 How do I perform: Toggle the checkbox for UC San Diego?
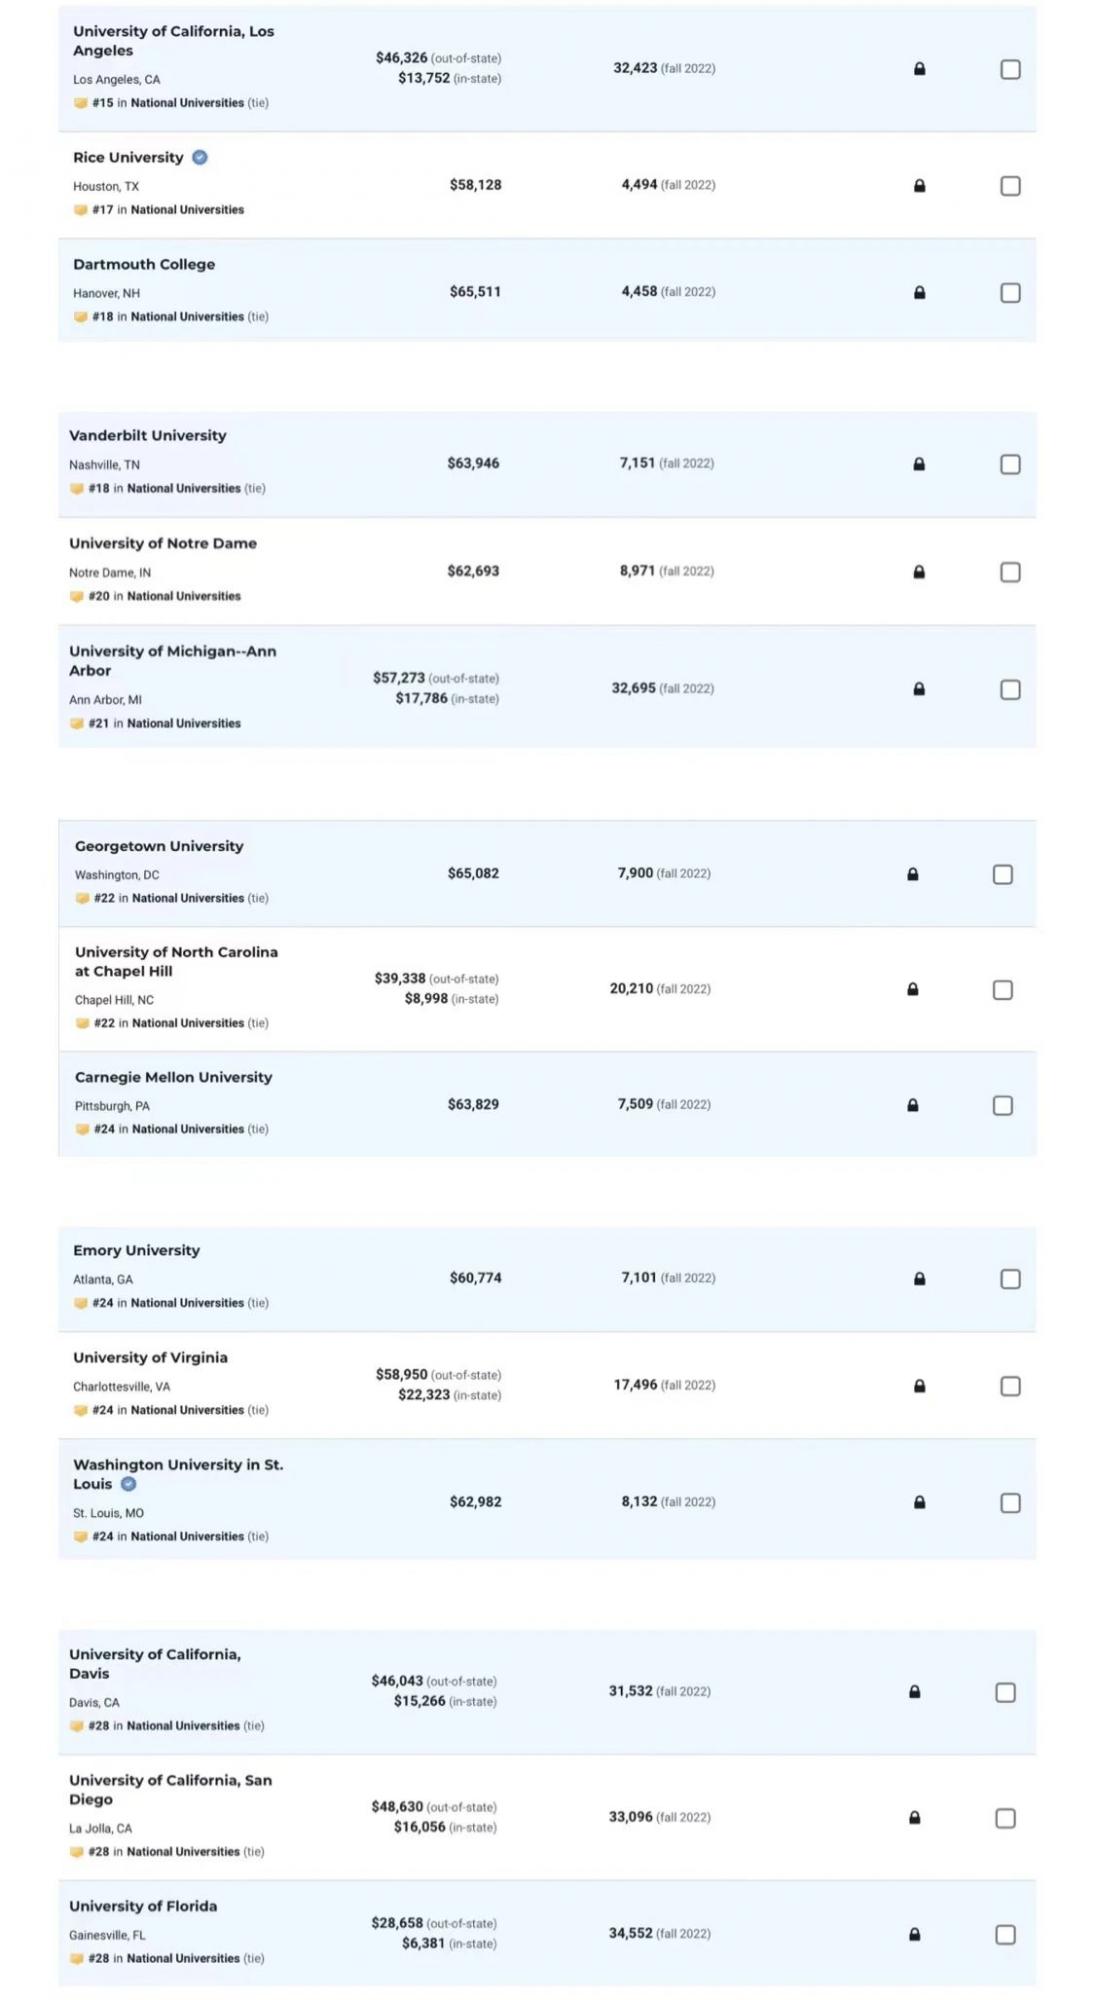1005,1818
